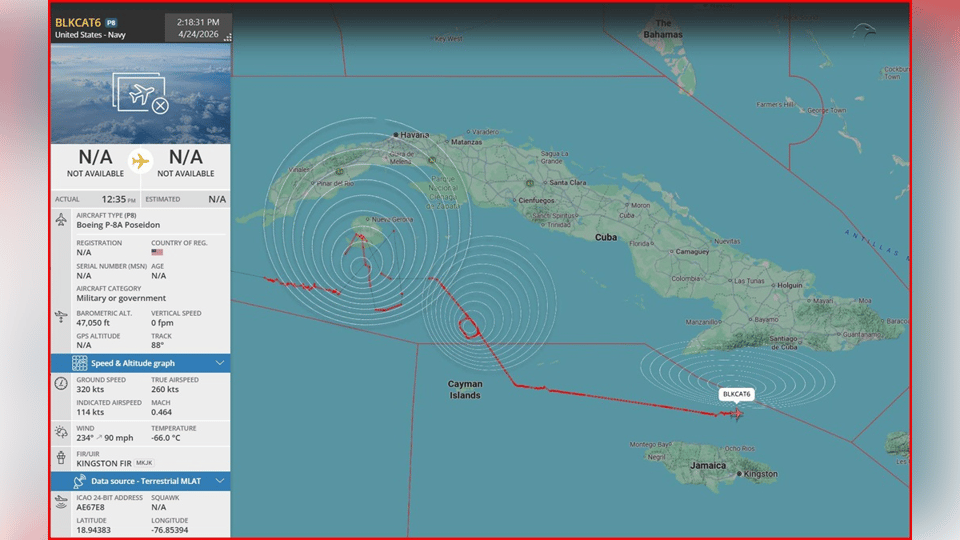The height and width of the screenshot is (540, 960).
Task: Click the barometric altitude 47,050 ft value
Action: (x=93, y=323)
